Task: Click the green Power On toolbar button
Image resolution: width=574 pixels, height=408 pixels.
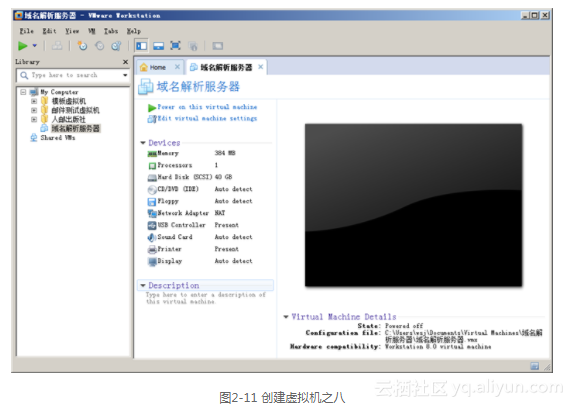Action: click(x=23, y=46)
